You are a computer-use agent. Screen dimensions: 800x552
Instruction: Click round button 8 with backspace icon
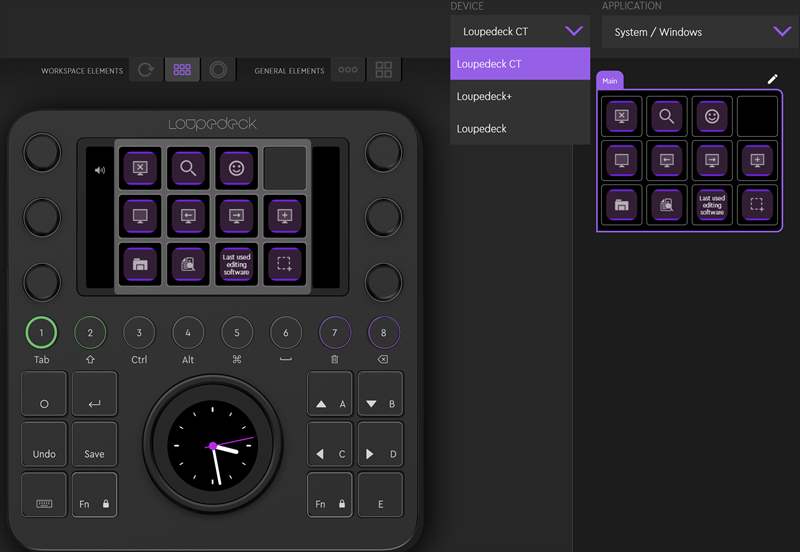[384, 333]
